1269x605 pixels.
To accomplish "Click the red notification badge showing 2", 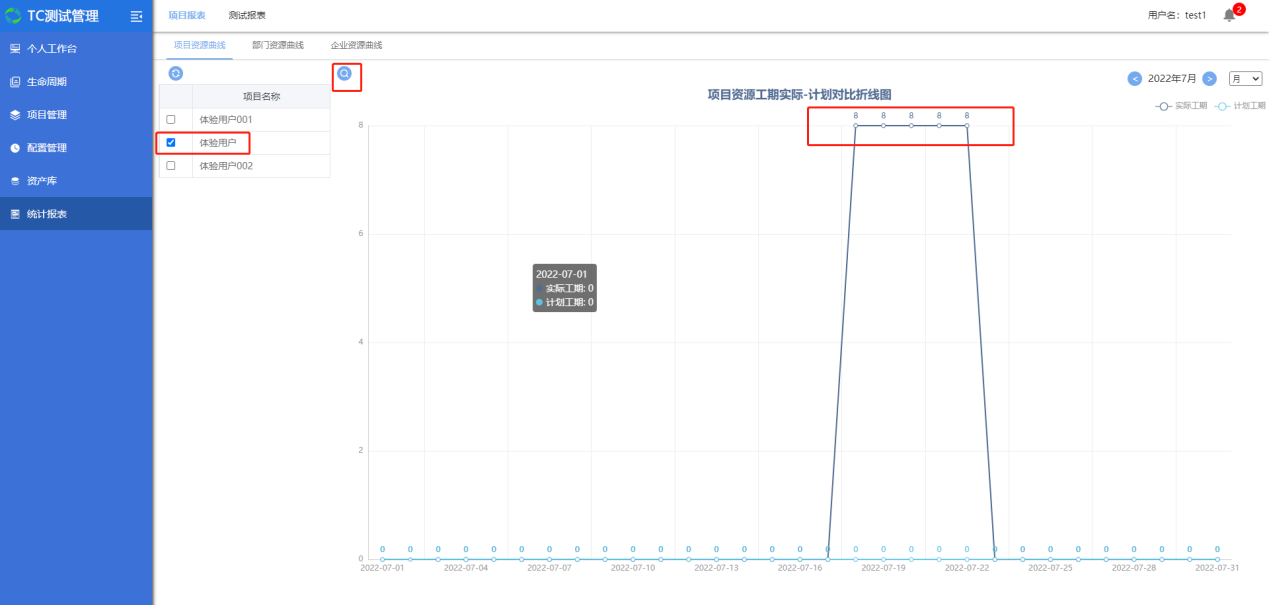I will point(1239,9).
